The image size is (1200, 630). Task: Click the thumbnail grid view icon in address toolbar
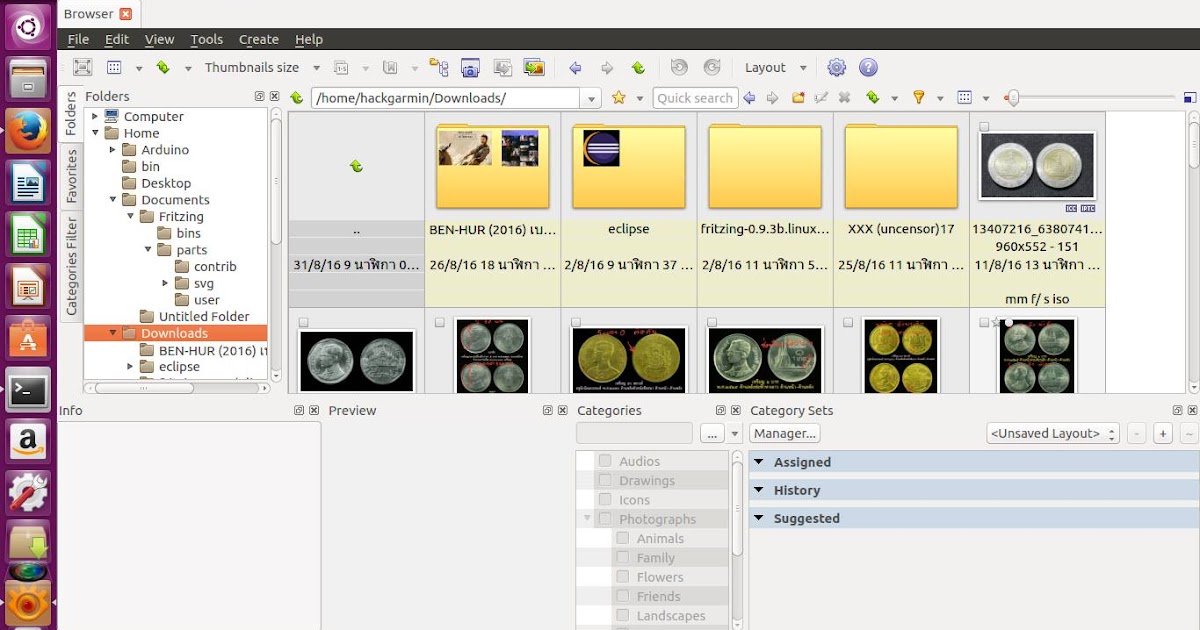coord(964,98)
